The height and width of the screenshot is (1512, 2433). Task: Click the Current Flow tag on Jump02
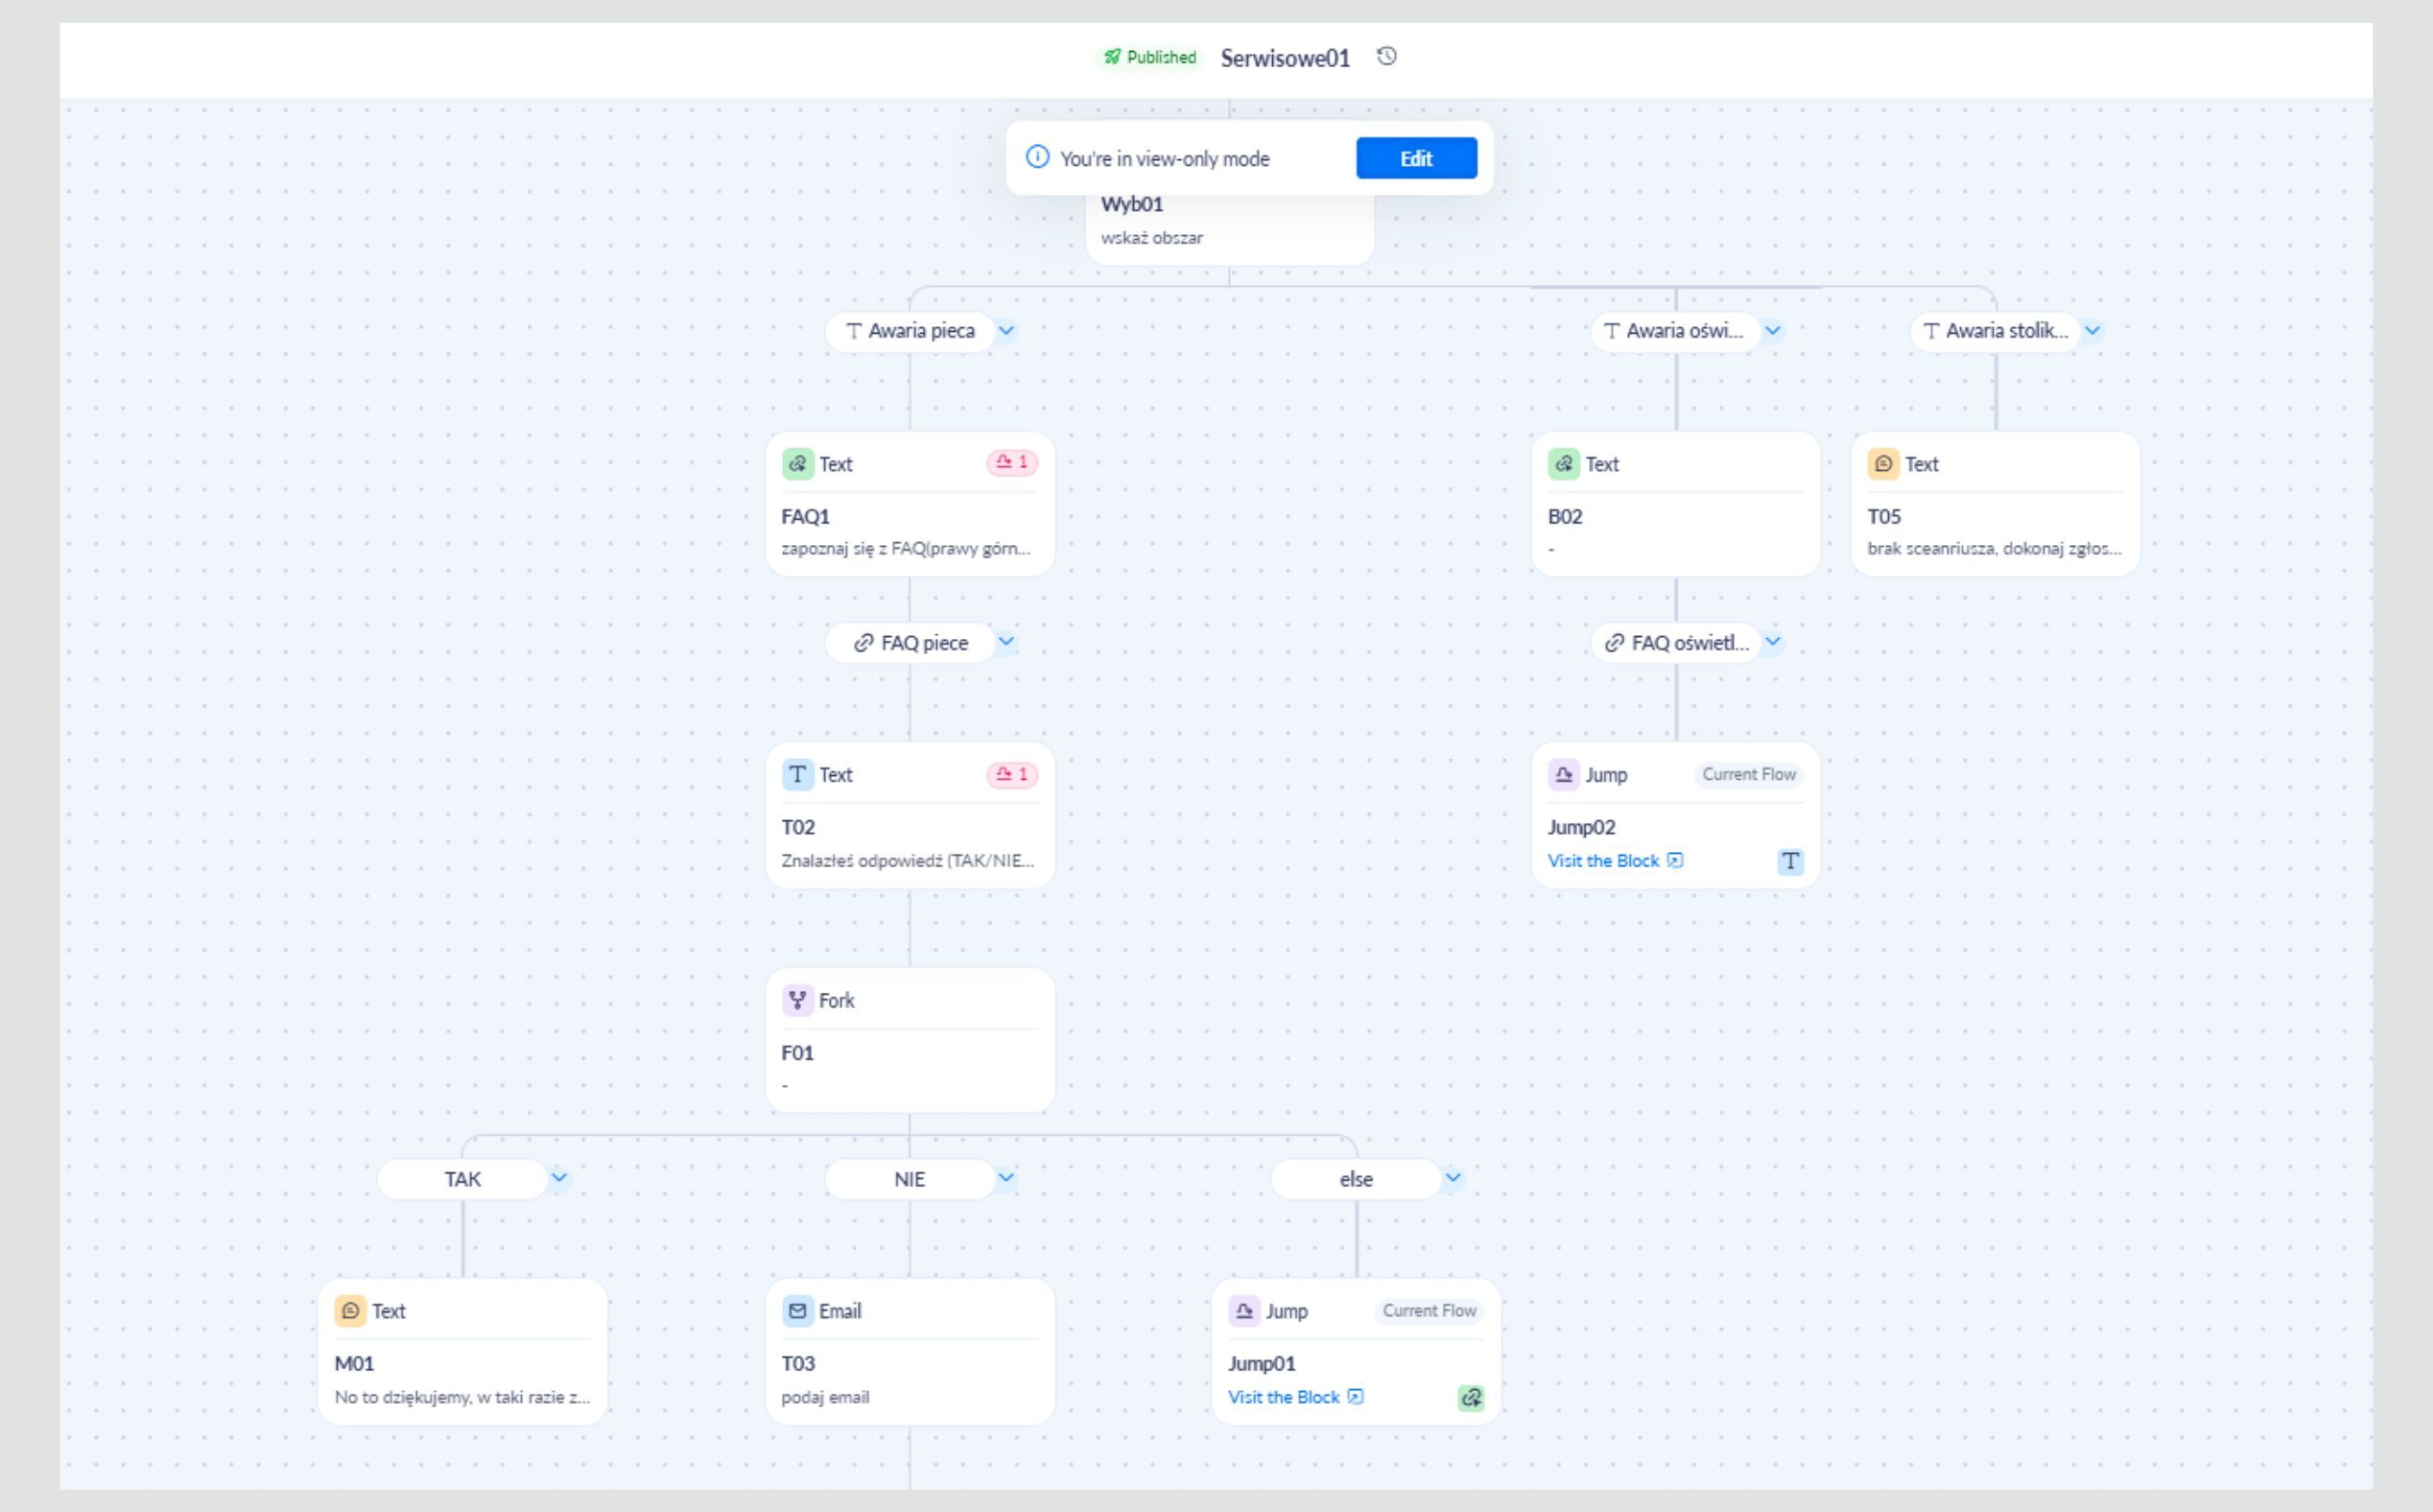1749,775
